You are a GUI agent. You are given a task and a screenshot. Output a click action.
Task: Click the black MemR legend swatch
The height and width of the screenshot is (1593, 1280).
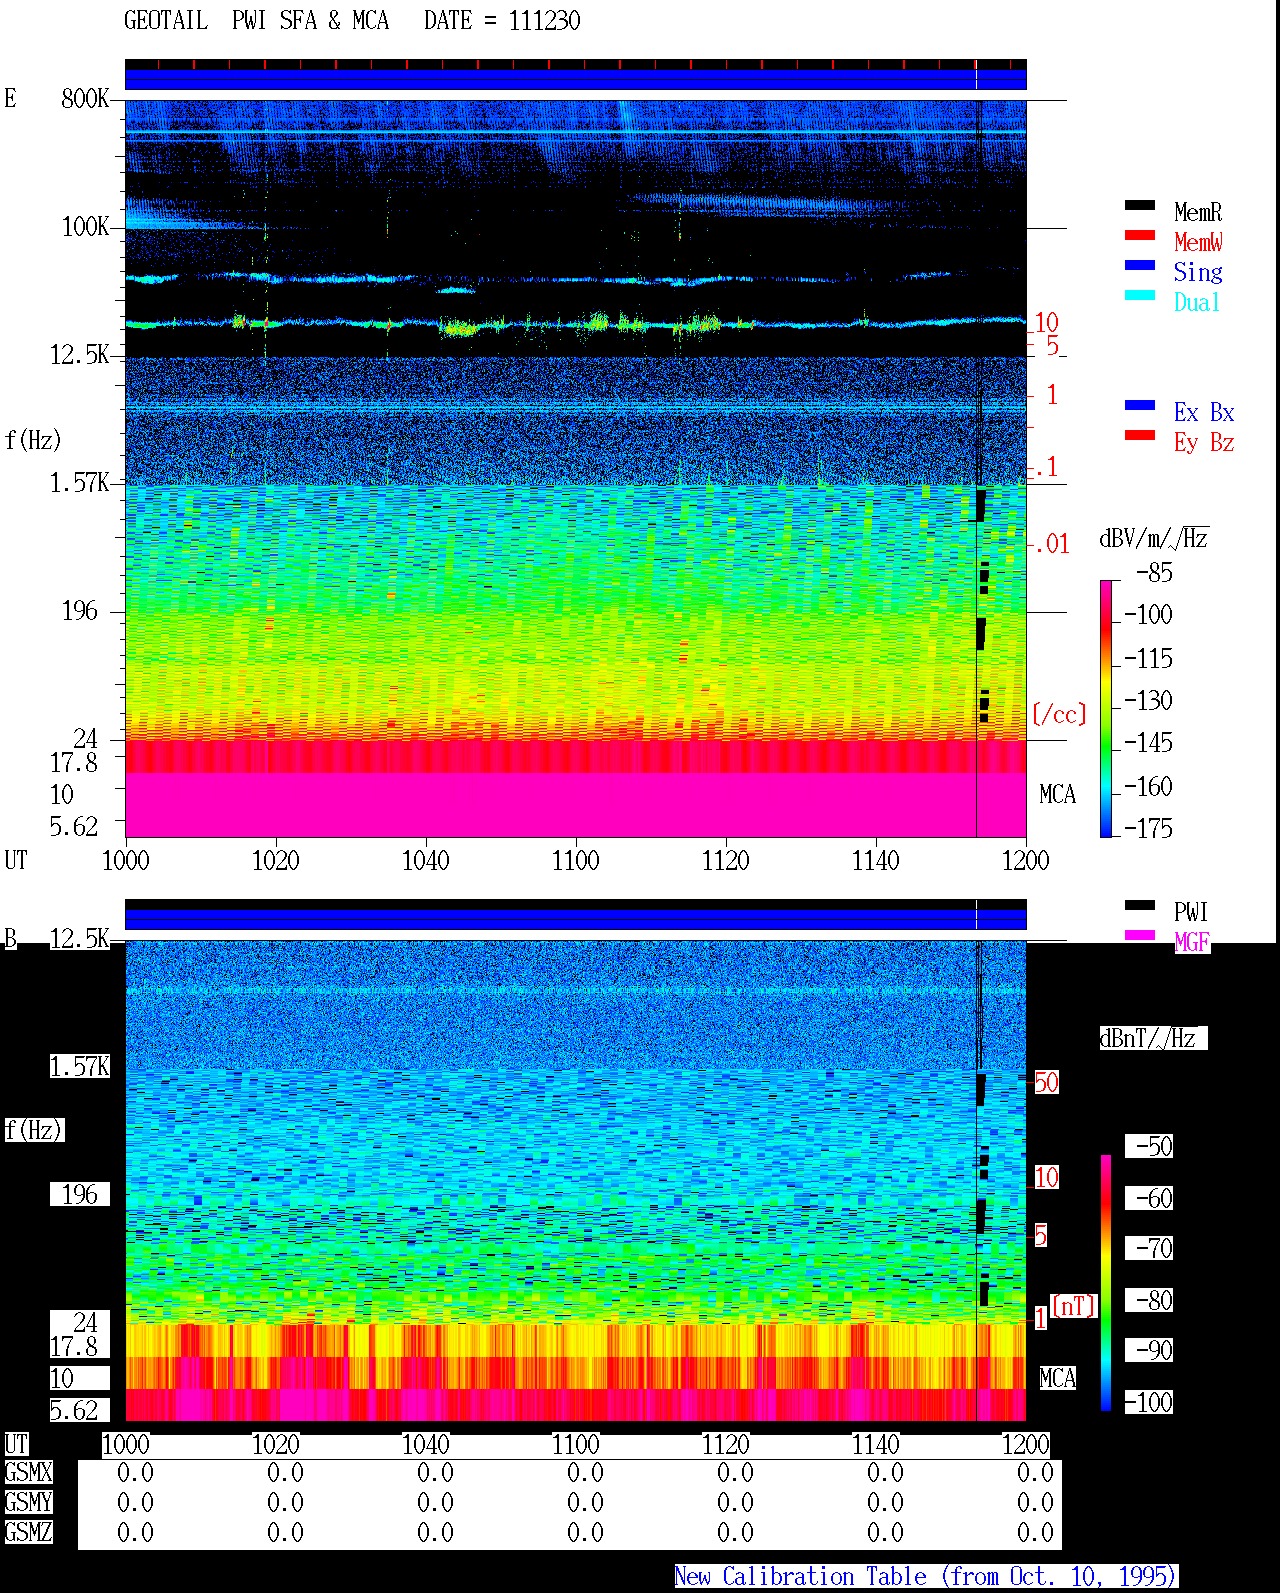[x=1140, y=205]
